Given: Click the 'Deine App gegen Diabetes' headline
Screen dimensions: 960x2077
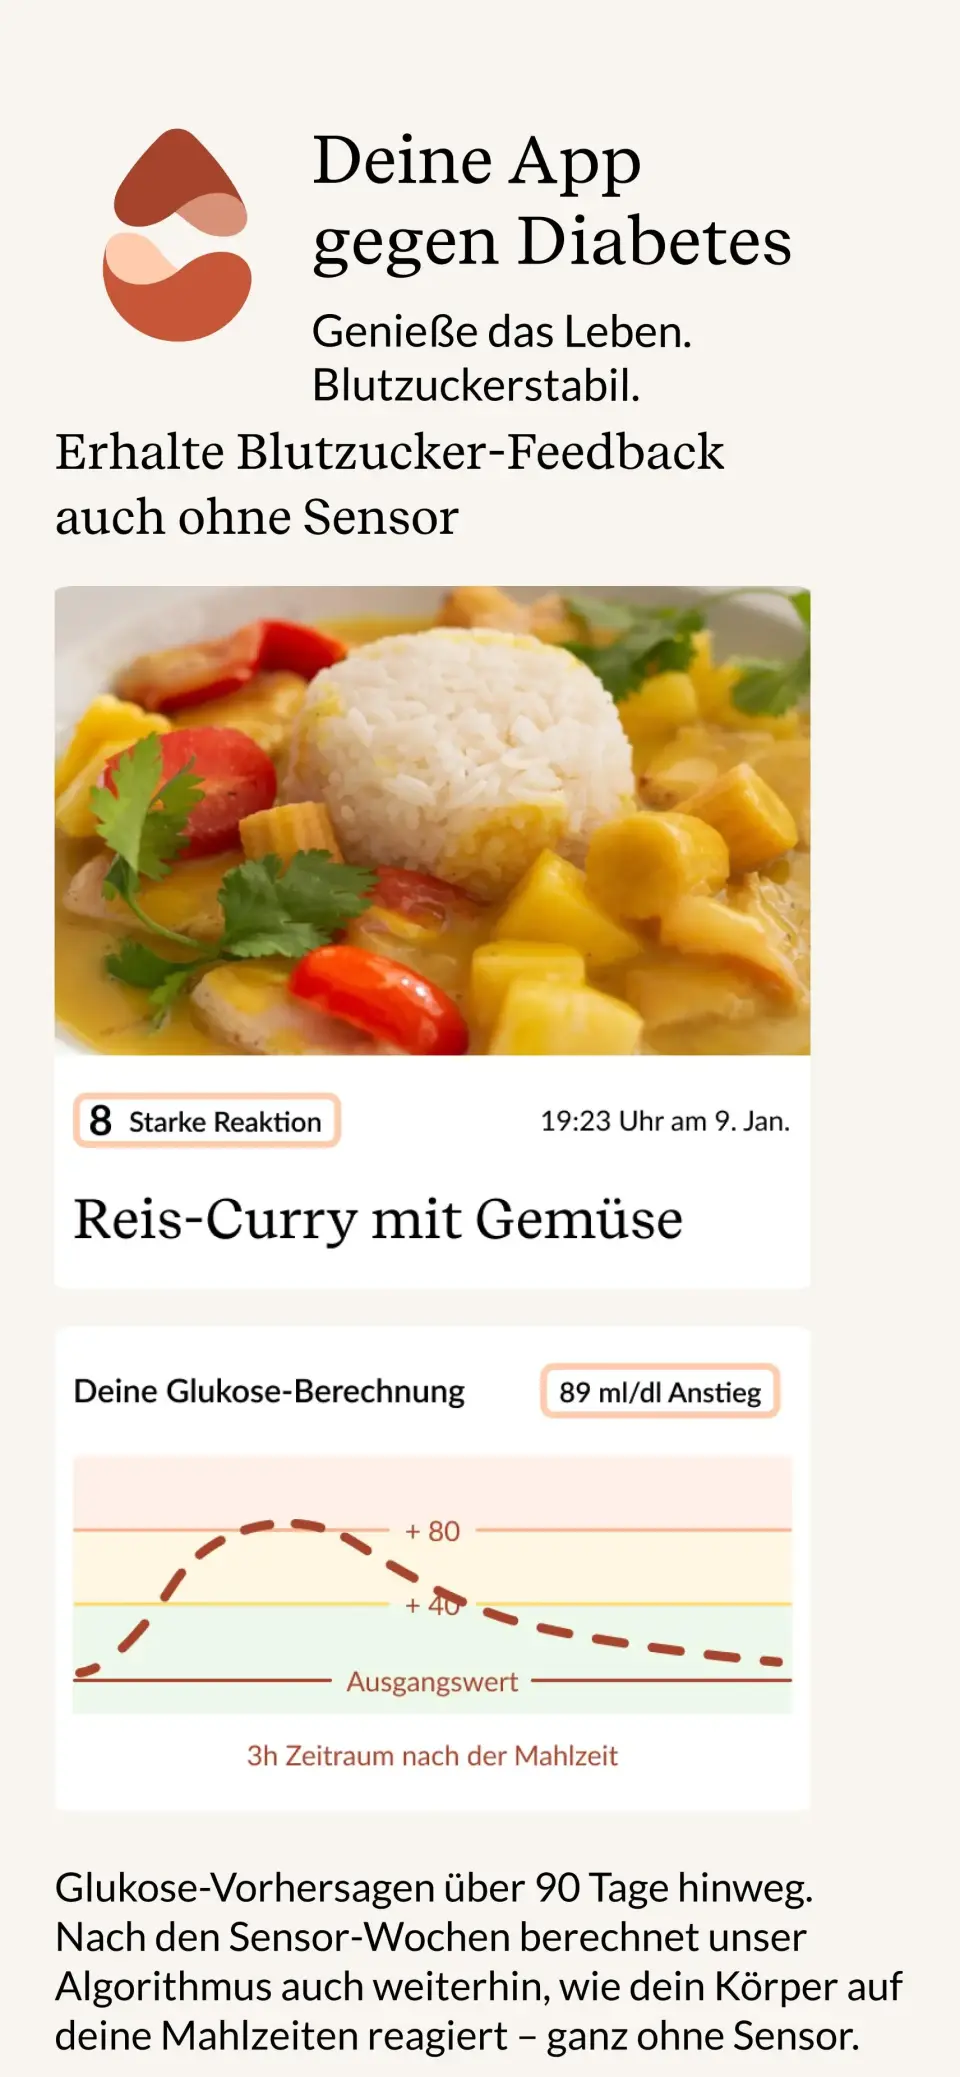Looking at the screenshot, I should coord(551,201).
